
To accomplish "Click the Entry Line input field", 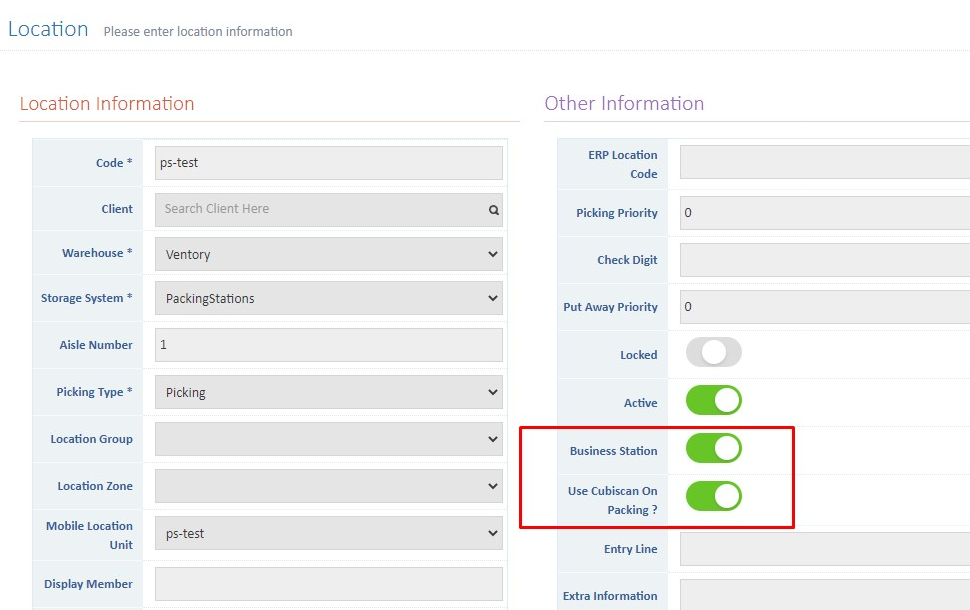I will point(824,549).
